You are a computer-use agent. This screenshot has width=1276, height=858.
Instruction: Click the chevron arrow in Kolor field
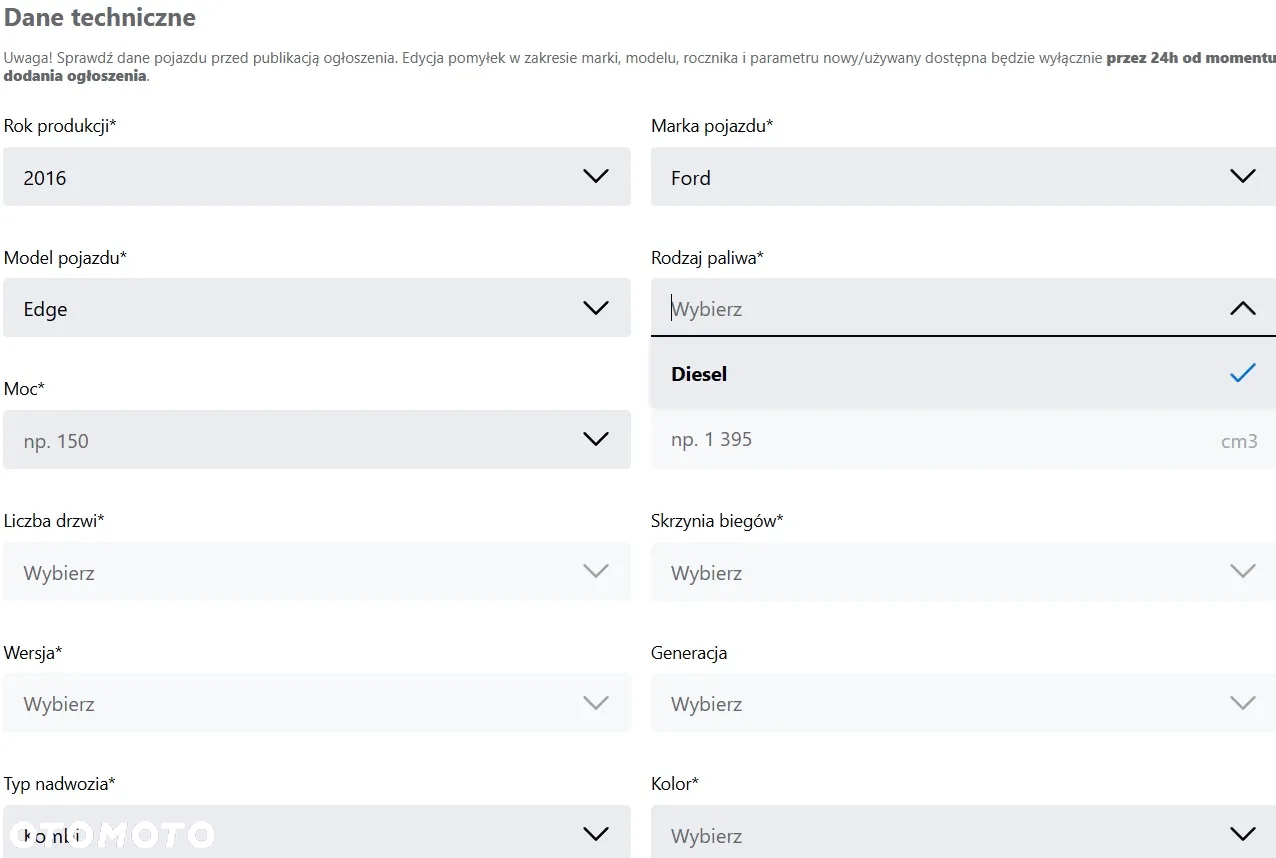click(x=1242, y=835)
